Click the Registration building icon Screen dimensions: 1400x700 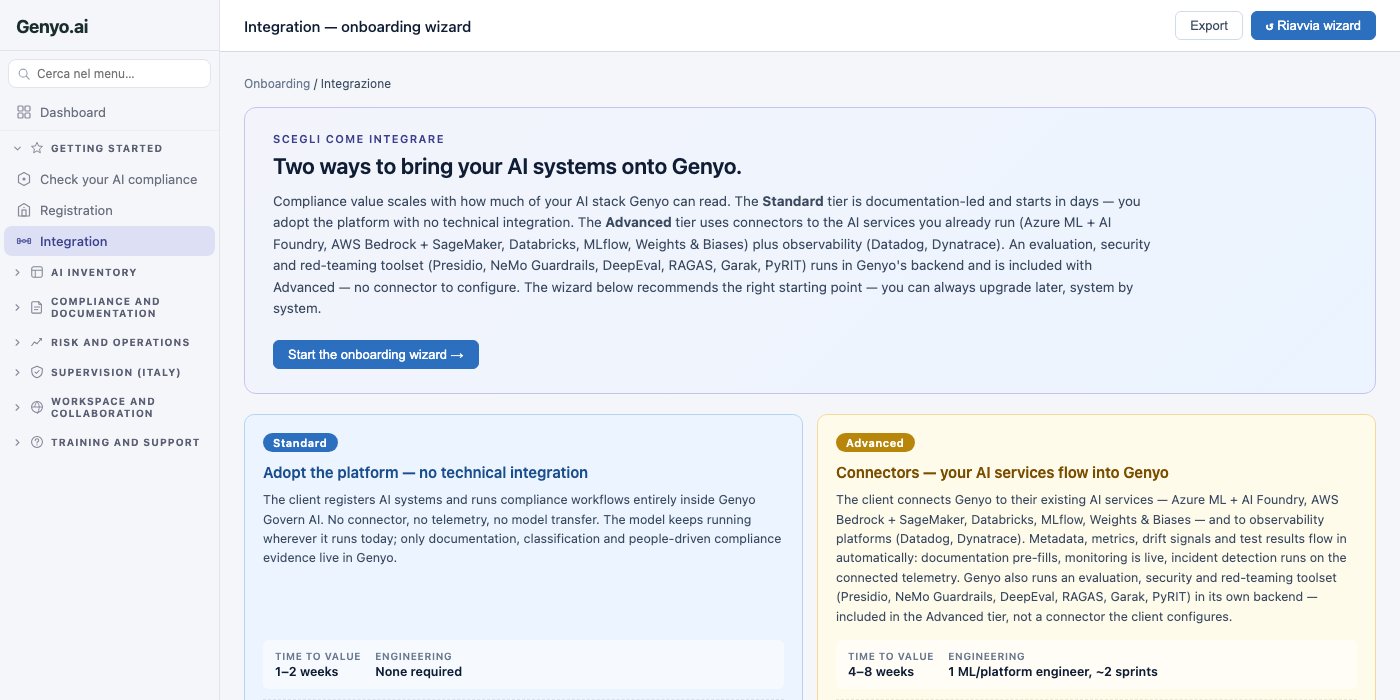click(24, 211)
